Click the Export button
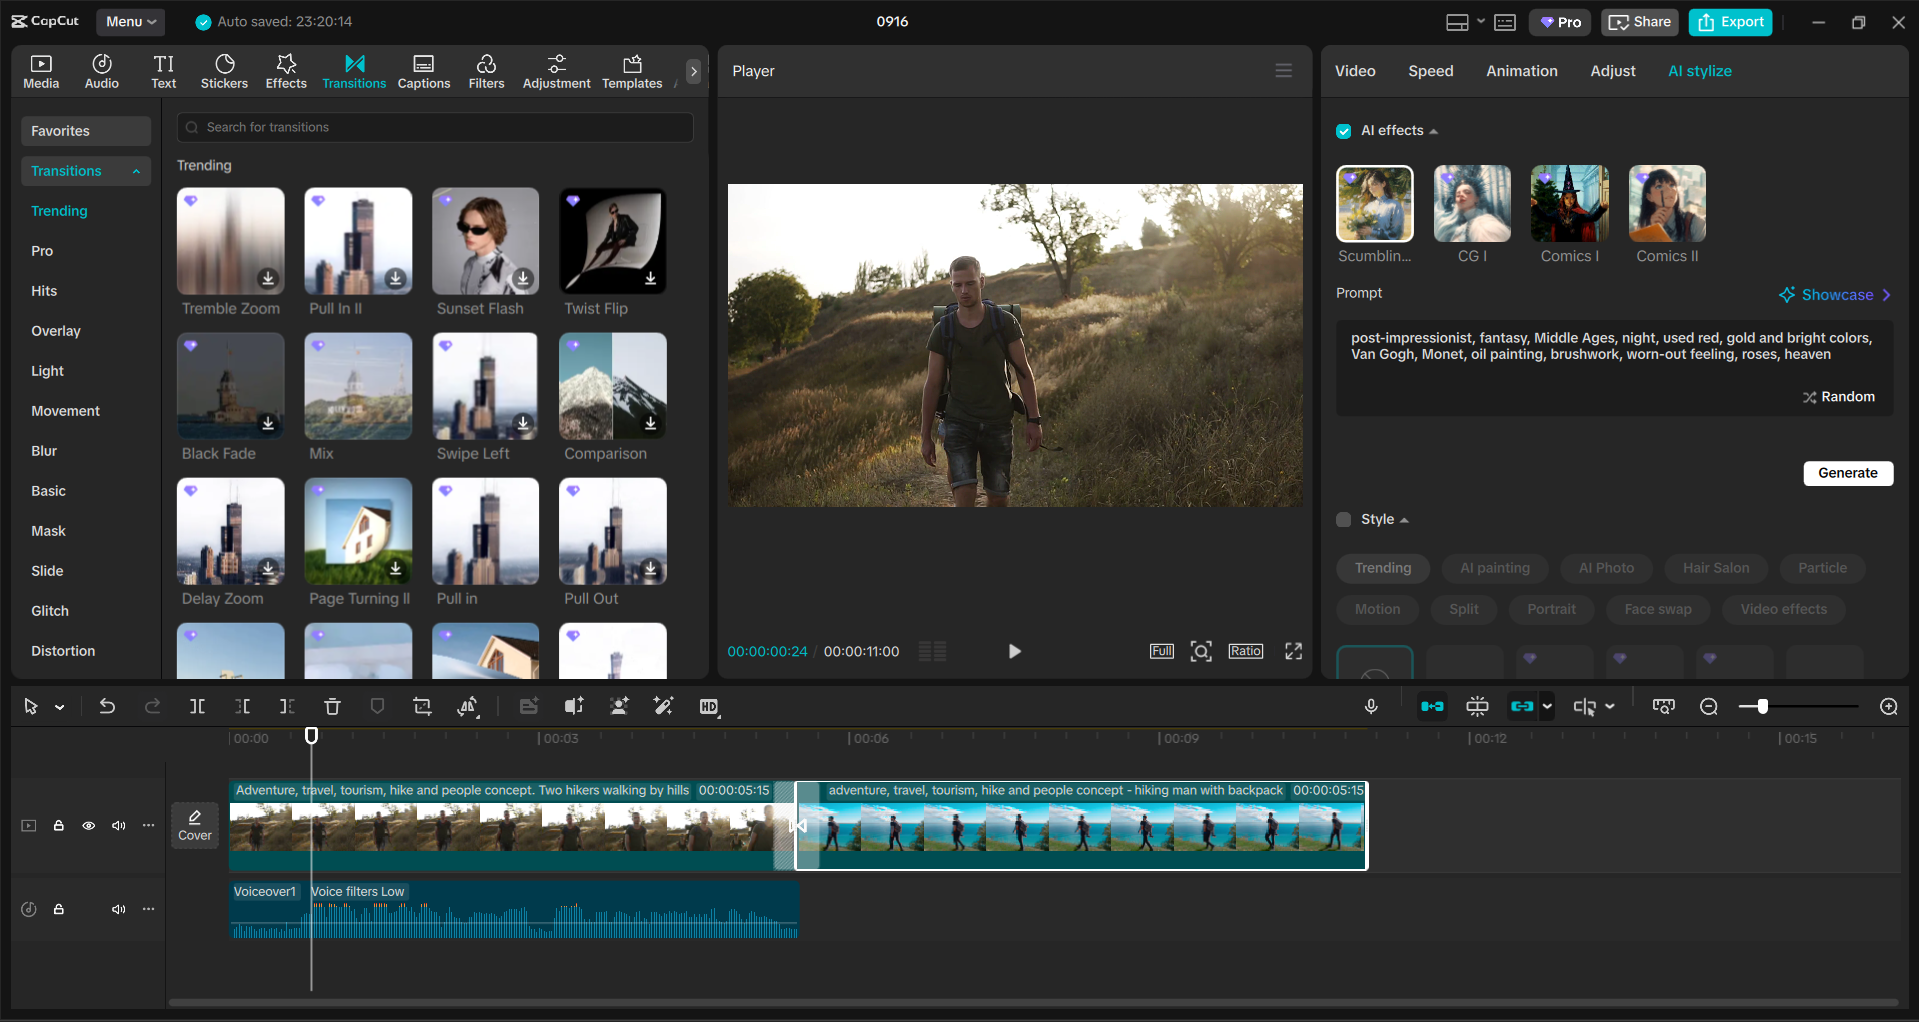 click(1730, 22)
